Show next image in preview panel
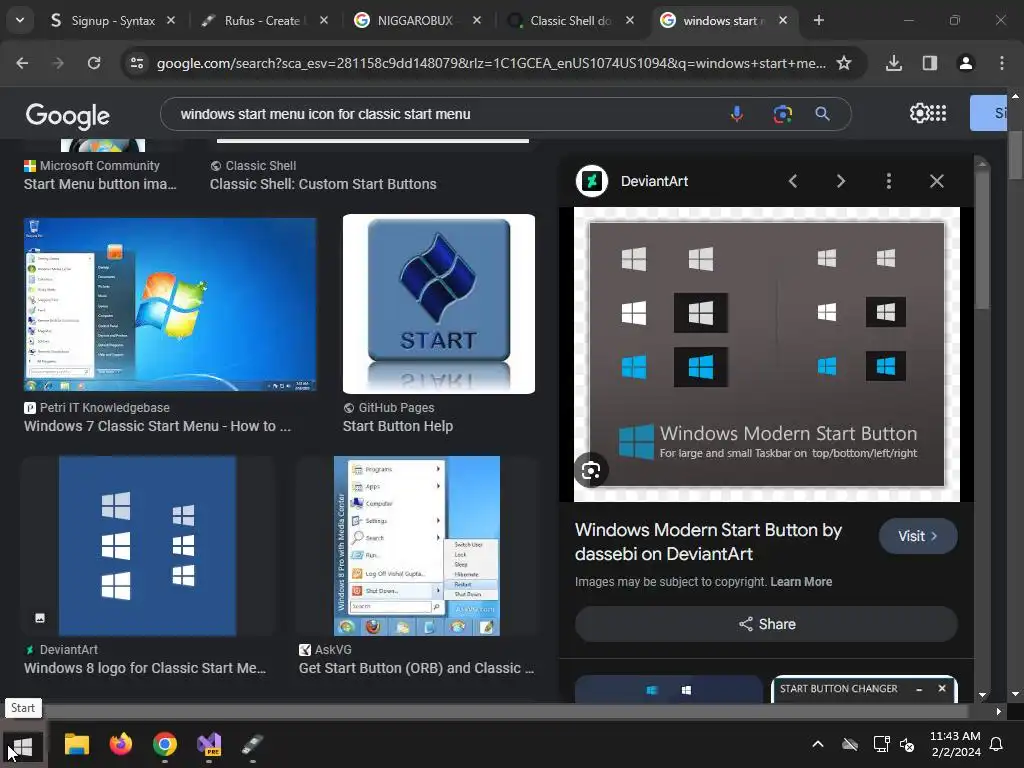This screenshot has width=1024, height=768. click(x=840, y=181)
